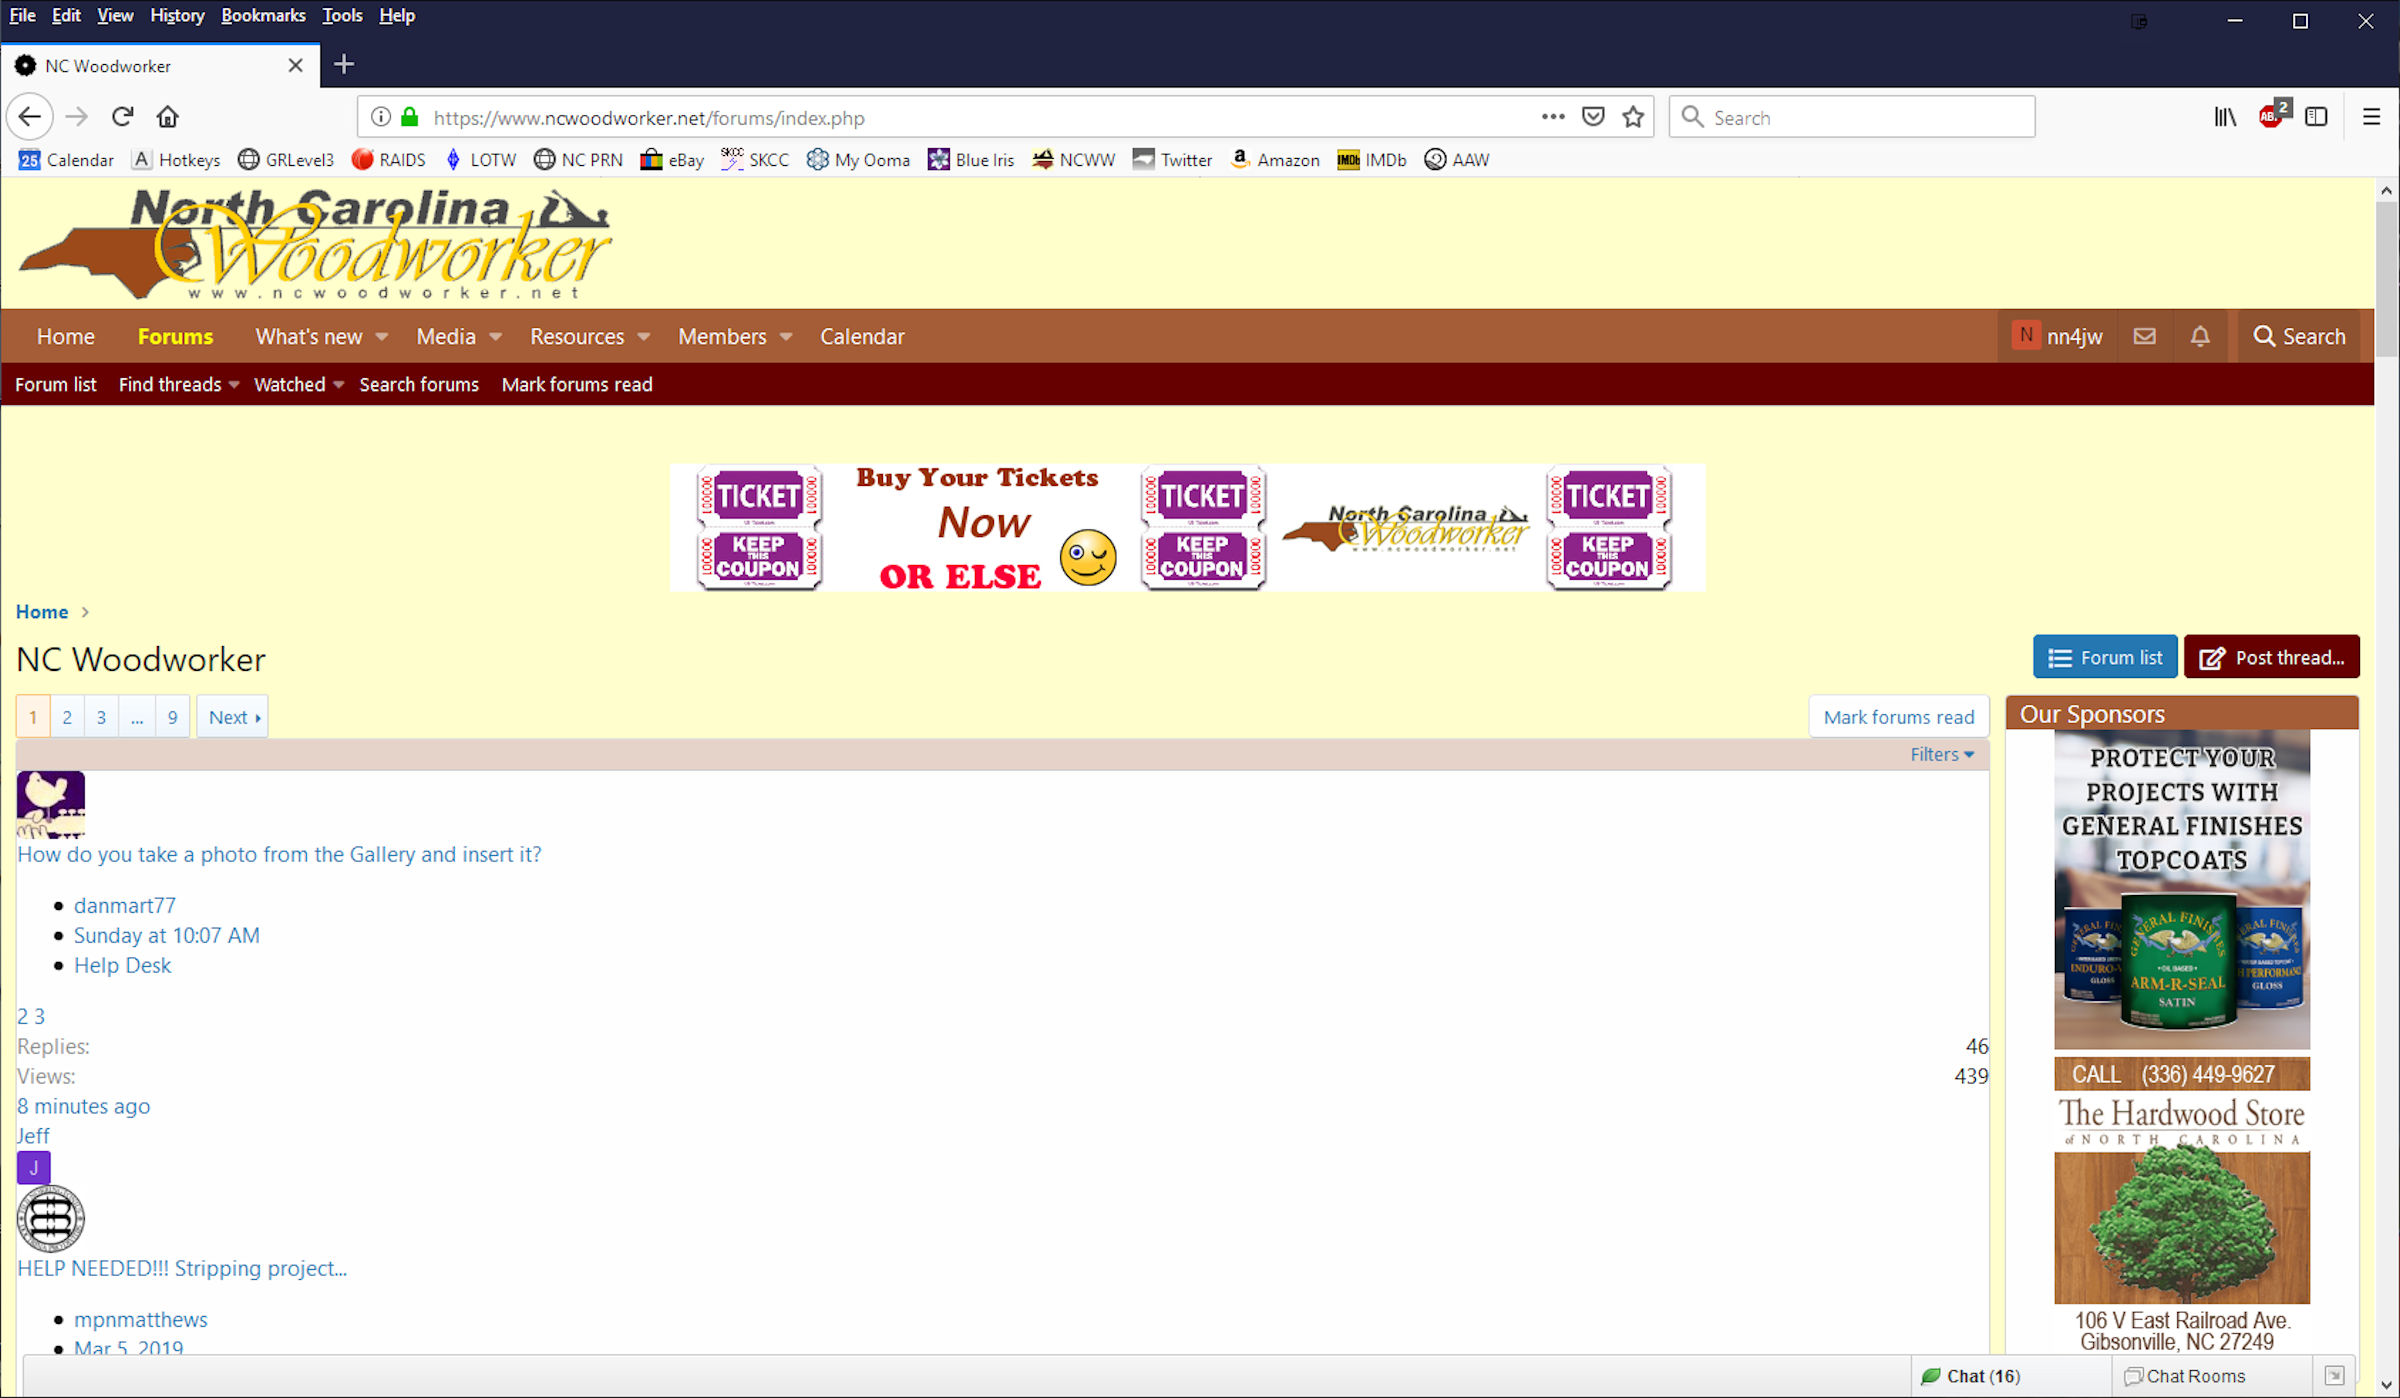The width and height of the screenshot is (2400, 1398).
Task: Bookmark this page with the star icon
Action: click(1633, 117)
